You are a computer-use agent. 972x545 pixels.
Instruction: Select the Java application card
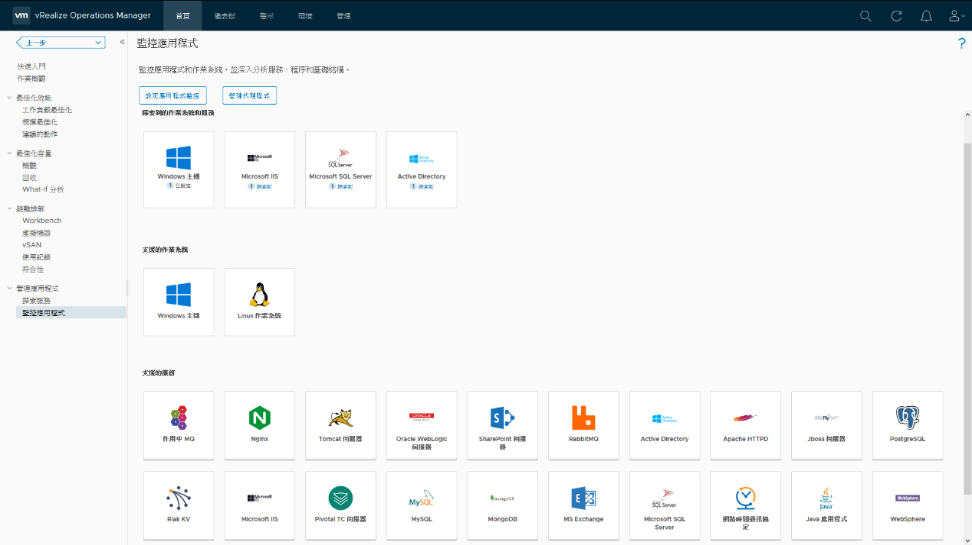click(x=826, y=505)
